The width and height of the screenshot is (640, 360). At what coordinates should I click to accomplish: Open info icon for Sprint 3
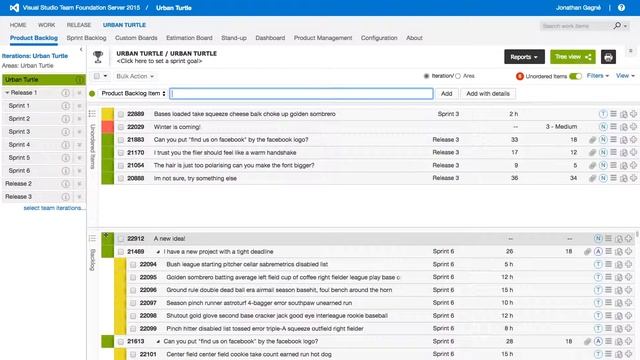65,132
